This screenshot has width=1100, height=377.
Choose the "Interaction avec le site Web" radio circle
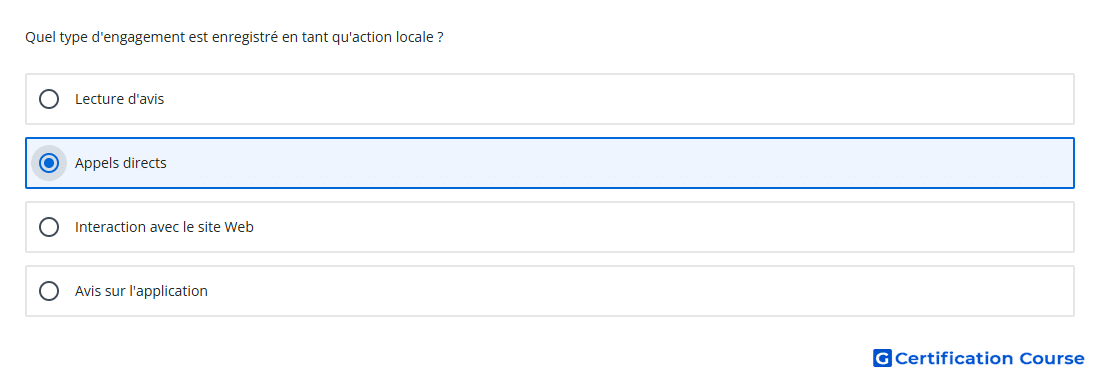tap(49, 227)
